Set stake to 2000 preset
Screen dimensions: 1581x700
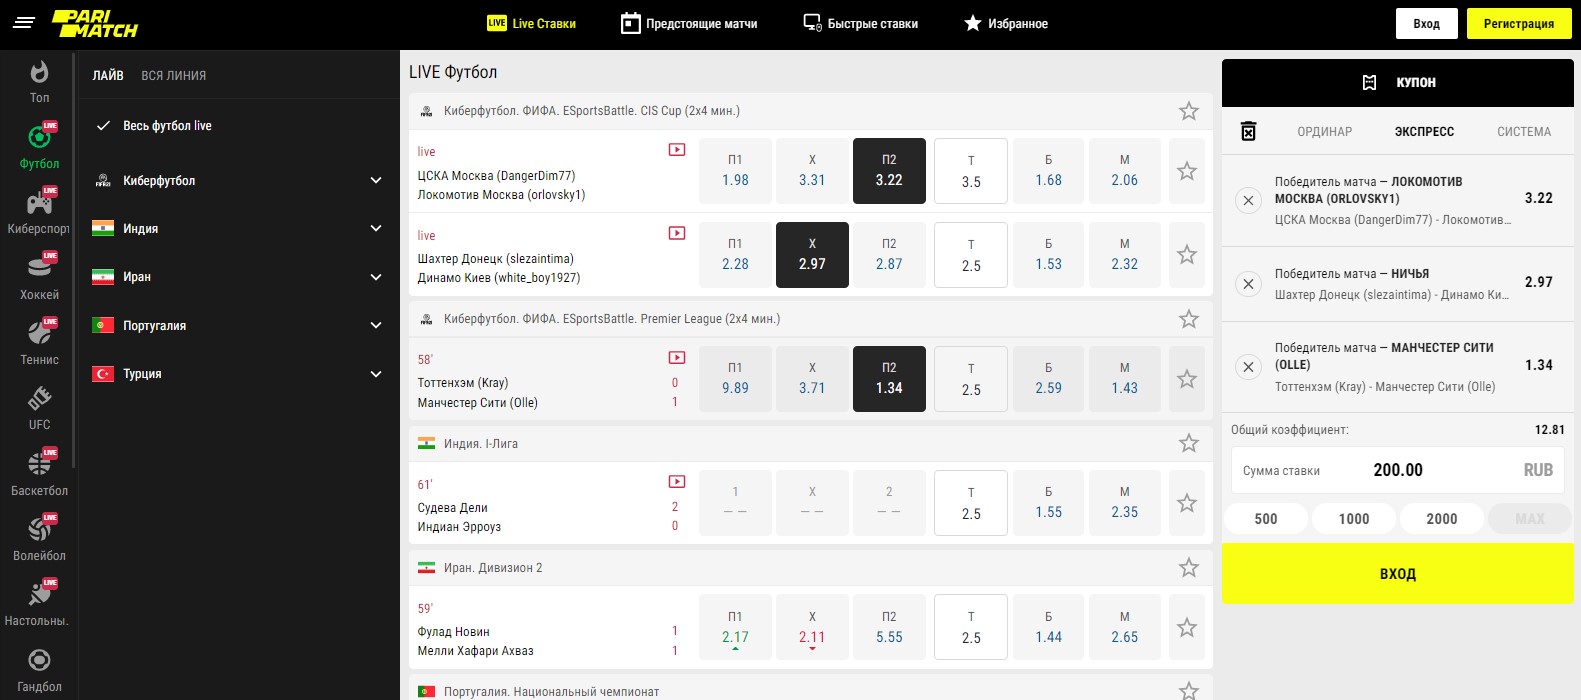pos(1441,519)
